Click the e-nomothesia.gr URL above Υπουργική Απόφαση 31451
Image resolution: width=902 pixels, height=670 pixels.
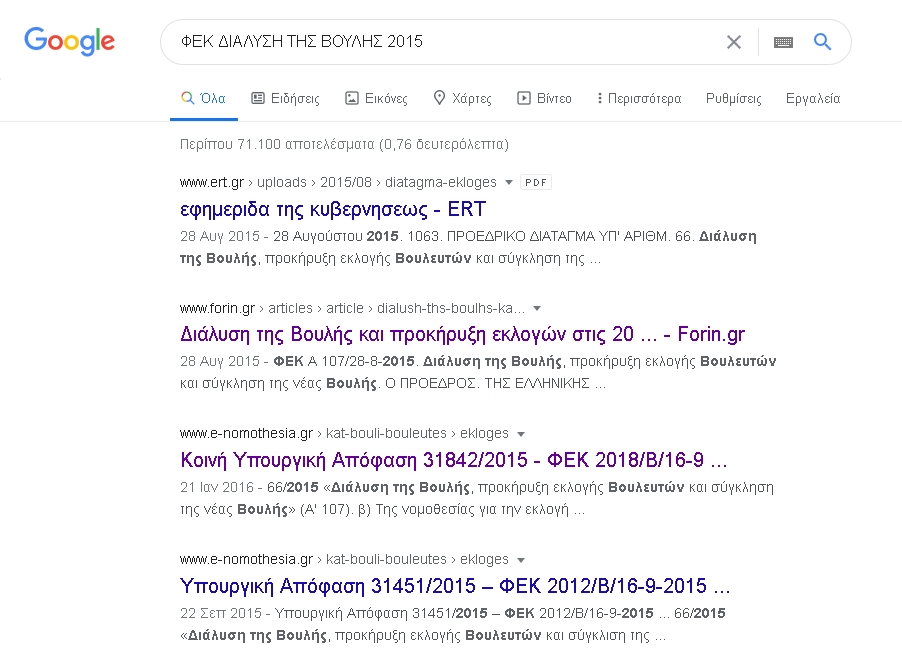coord(344,560)
